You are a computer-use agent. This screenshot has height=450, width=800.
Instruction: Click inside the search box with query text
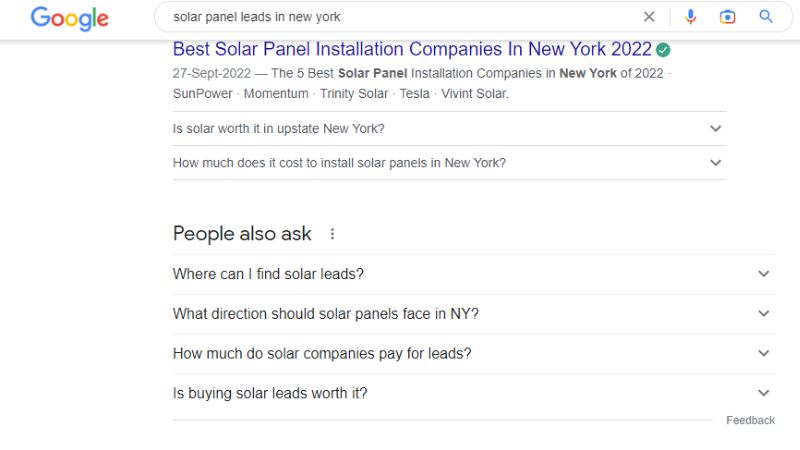coord(398,17)
